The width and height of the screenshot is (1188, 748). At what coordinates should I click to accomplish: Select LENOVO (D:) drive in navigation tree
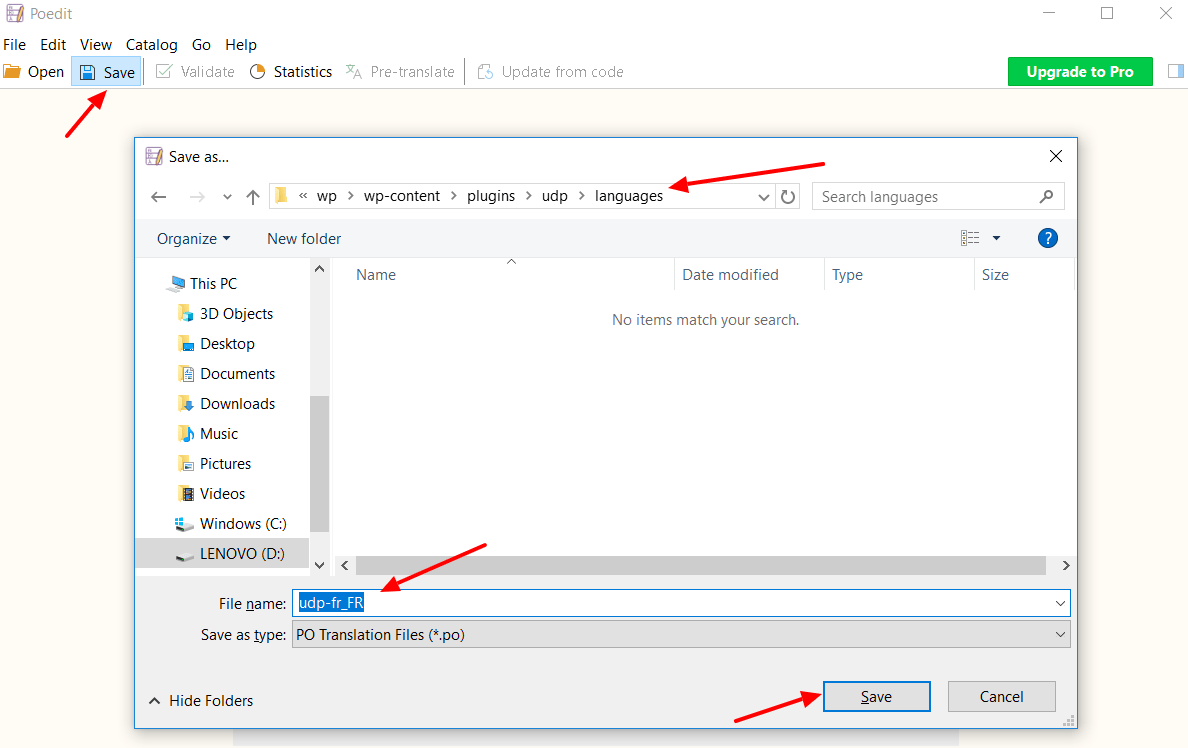click(241, 554)
